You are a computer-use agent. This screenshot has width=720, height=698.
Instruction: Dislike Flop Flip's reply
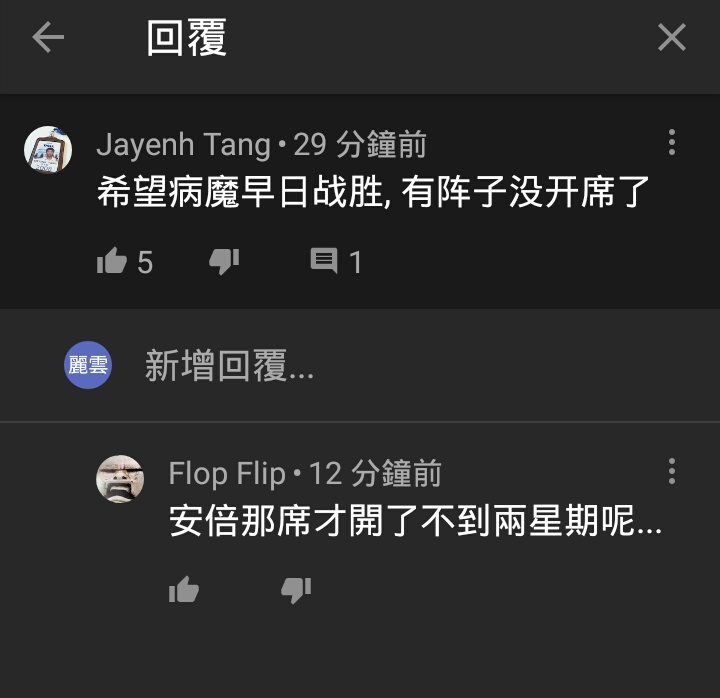pyautogui.click(x=296, y=590)
